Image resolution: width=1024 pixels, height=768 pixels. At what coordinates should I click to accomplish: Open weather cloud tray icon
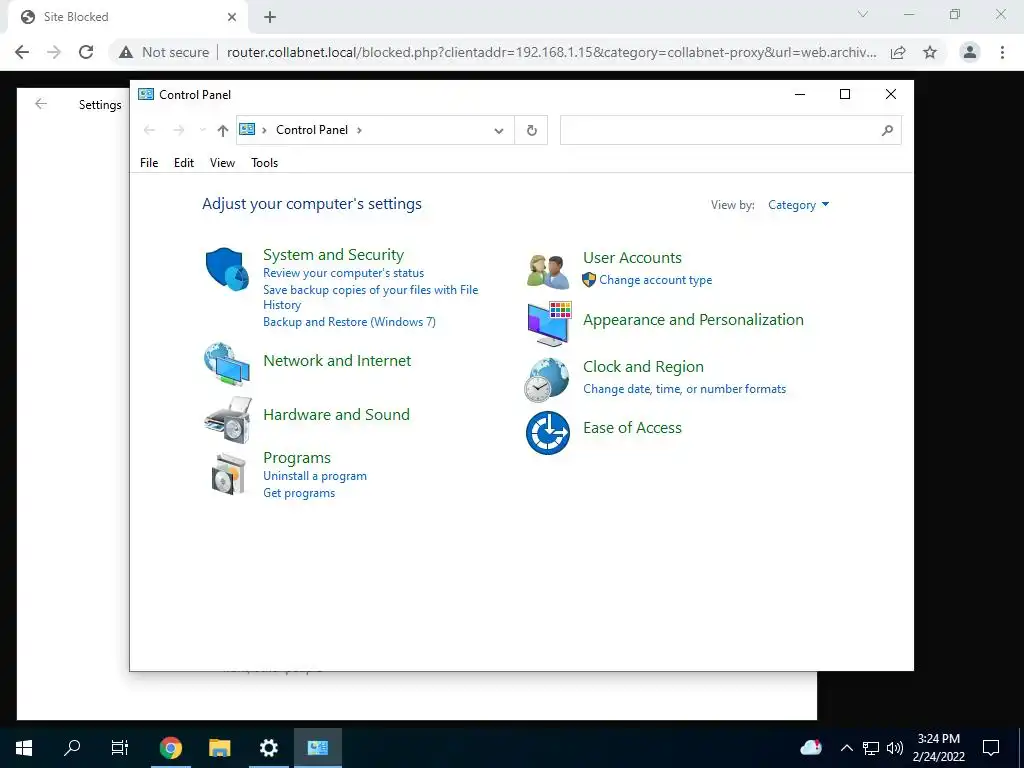(x=810, y=747)
